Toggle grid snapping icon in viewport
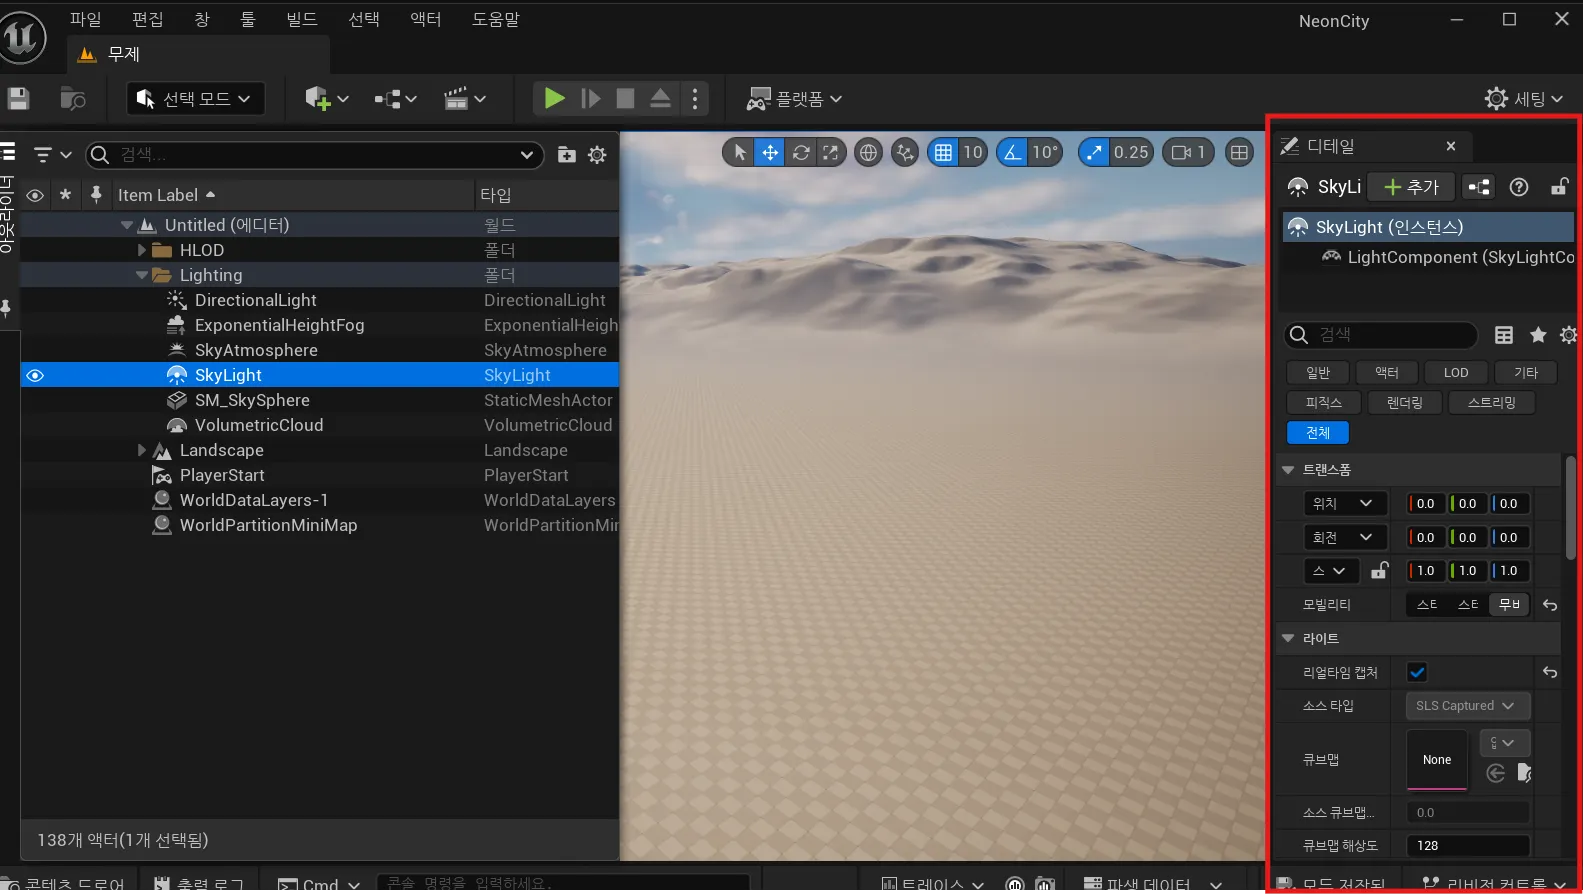 943,152
